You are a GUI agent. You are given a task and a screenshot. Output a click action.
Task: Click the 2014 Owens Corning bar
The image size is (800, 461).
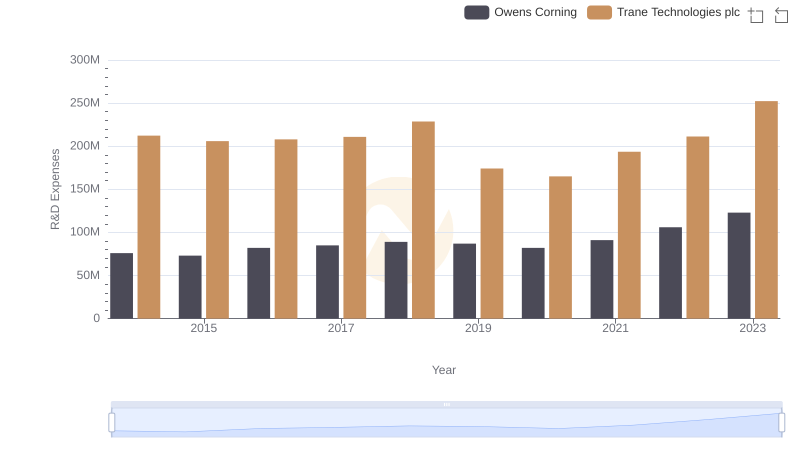(121, 285)
